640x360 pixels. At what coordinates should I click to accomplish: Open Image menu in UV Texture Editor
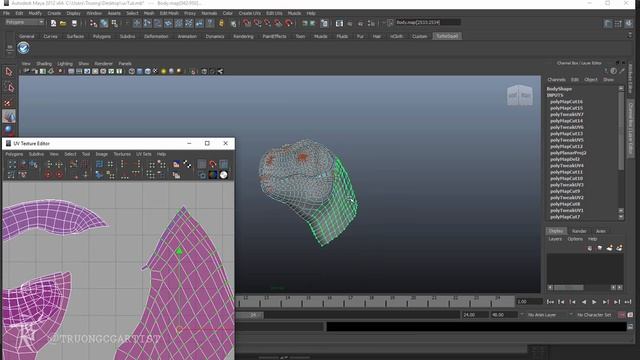tap(102, 154)
